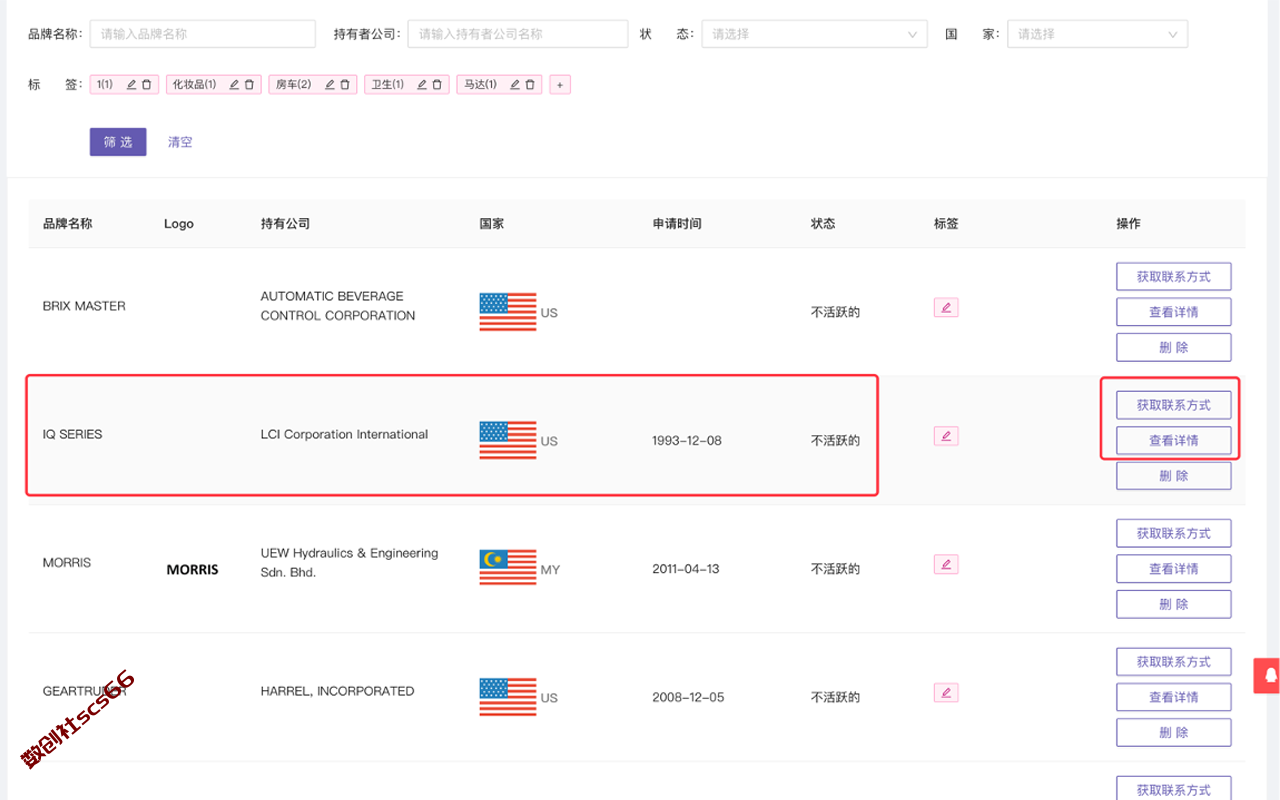Viewport: 1280px width, 800px height.
Task: Edit tags for GEARTRUDER row
Action: 945,693
